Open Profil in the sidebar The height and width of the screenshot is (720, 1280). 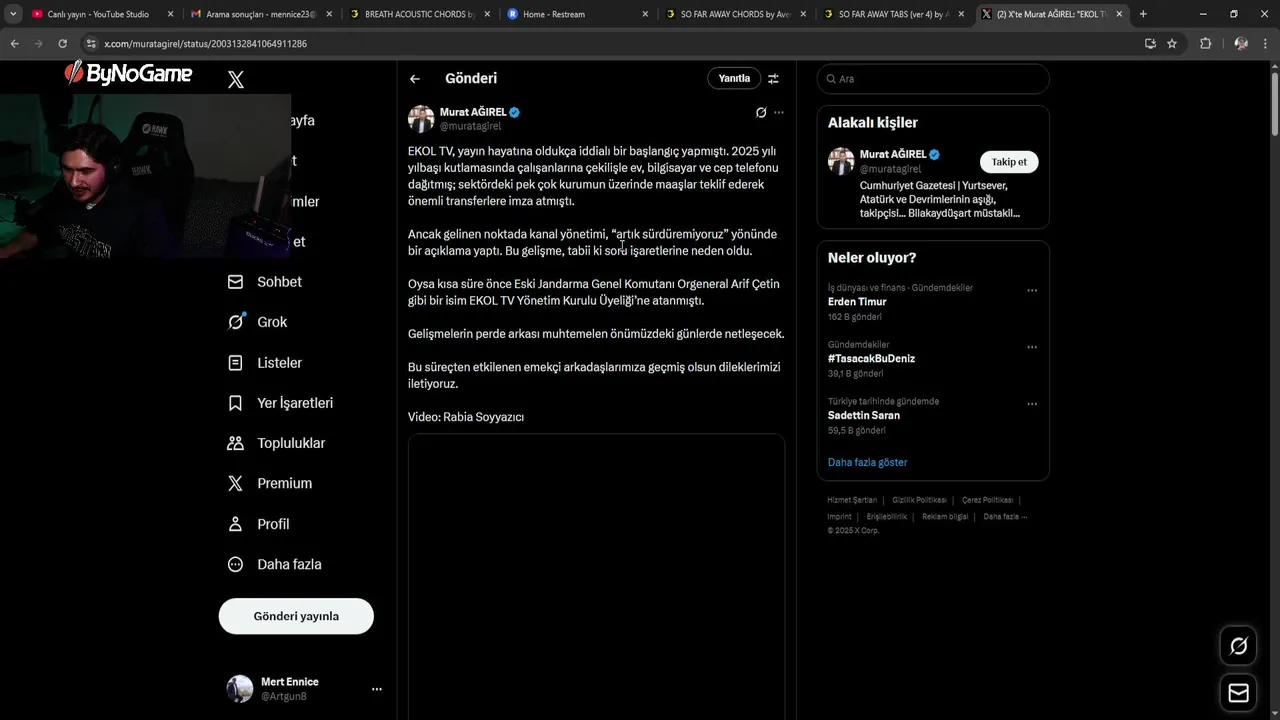click(258, 524)
